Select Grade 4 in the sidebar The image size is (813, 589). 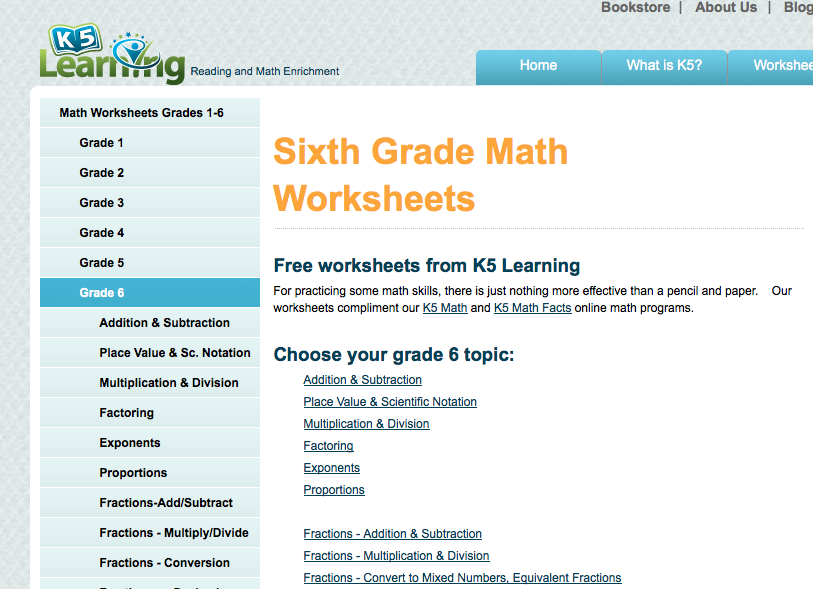point(150,233)
